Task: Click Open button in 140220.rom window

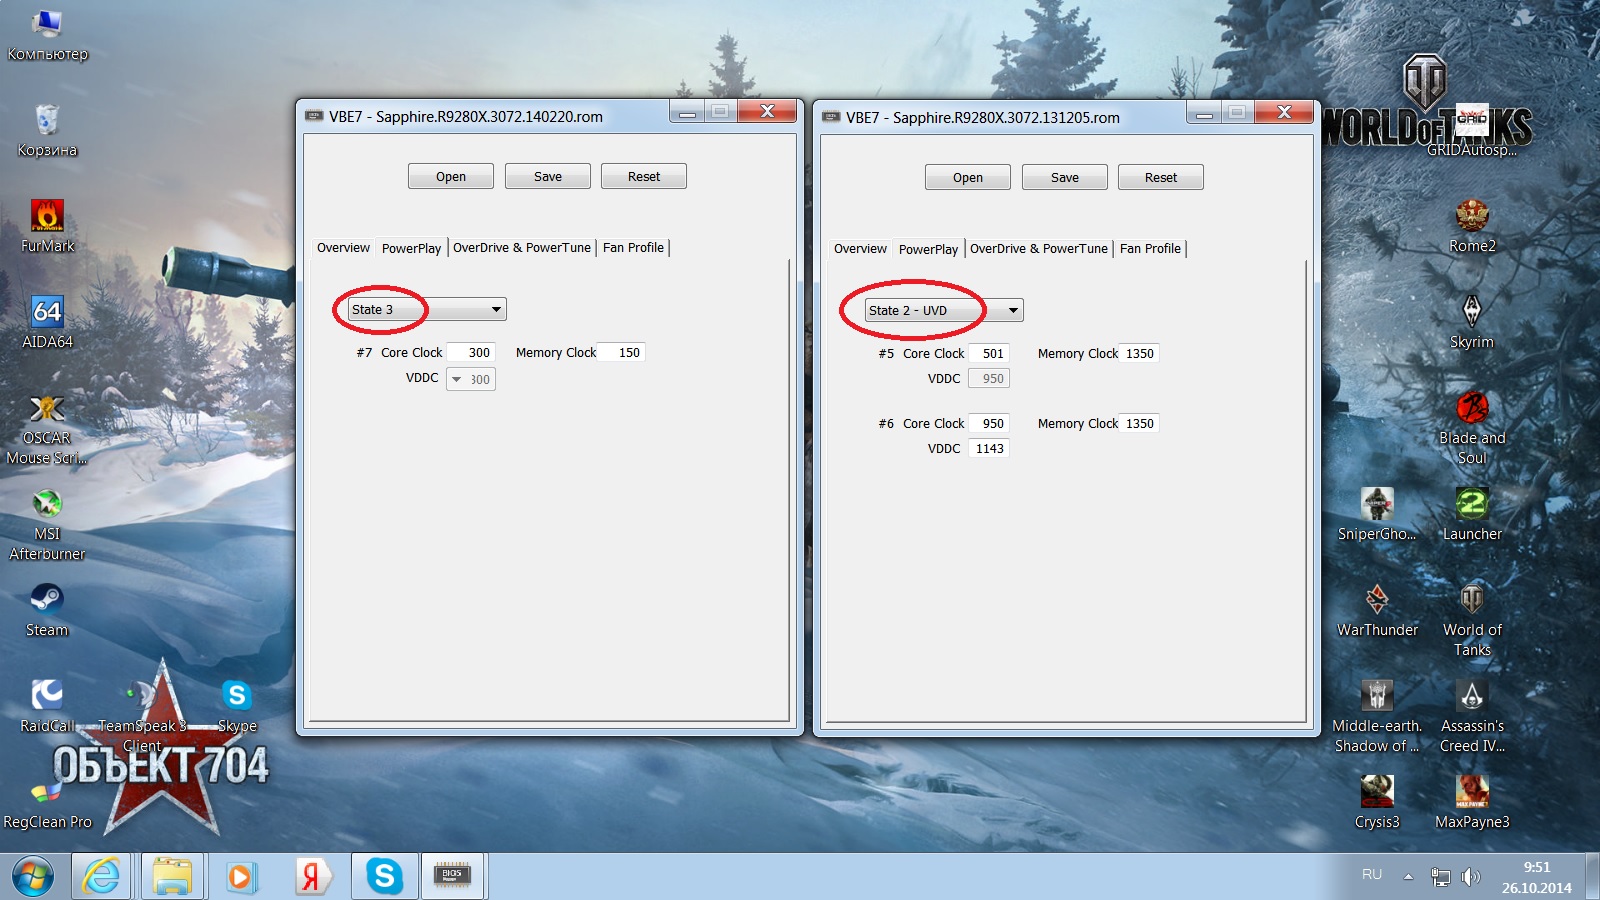Action: point(451,177)
